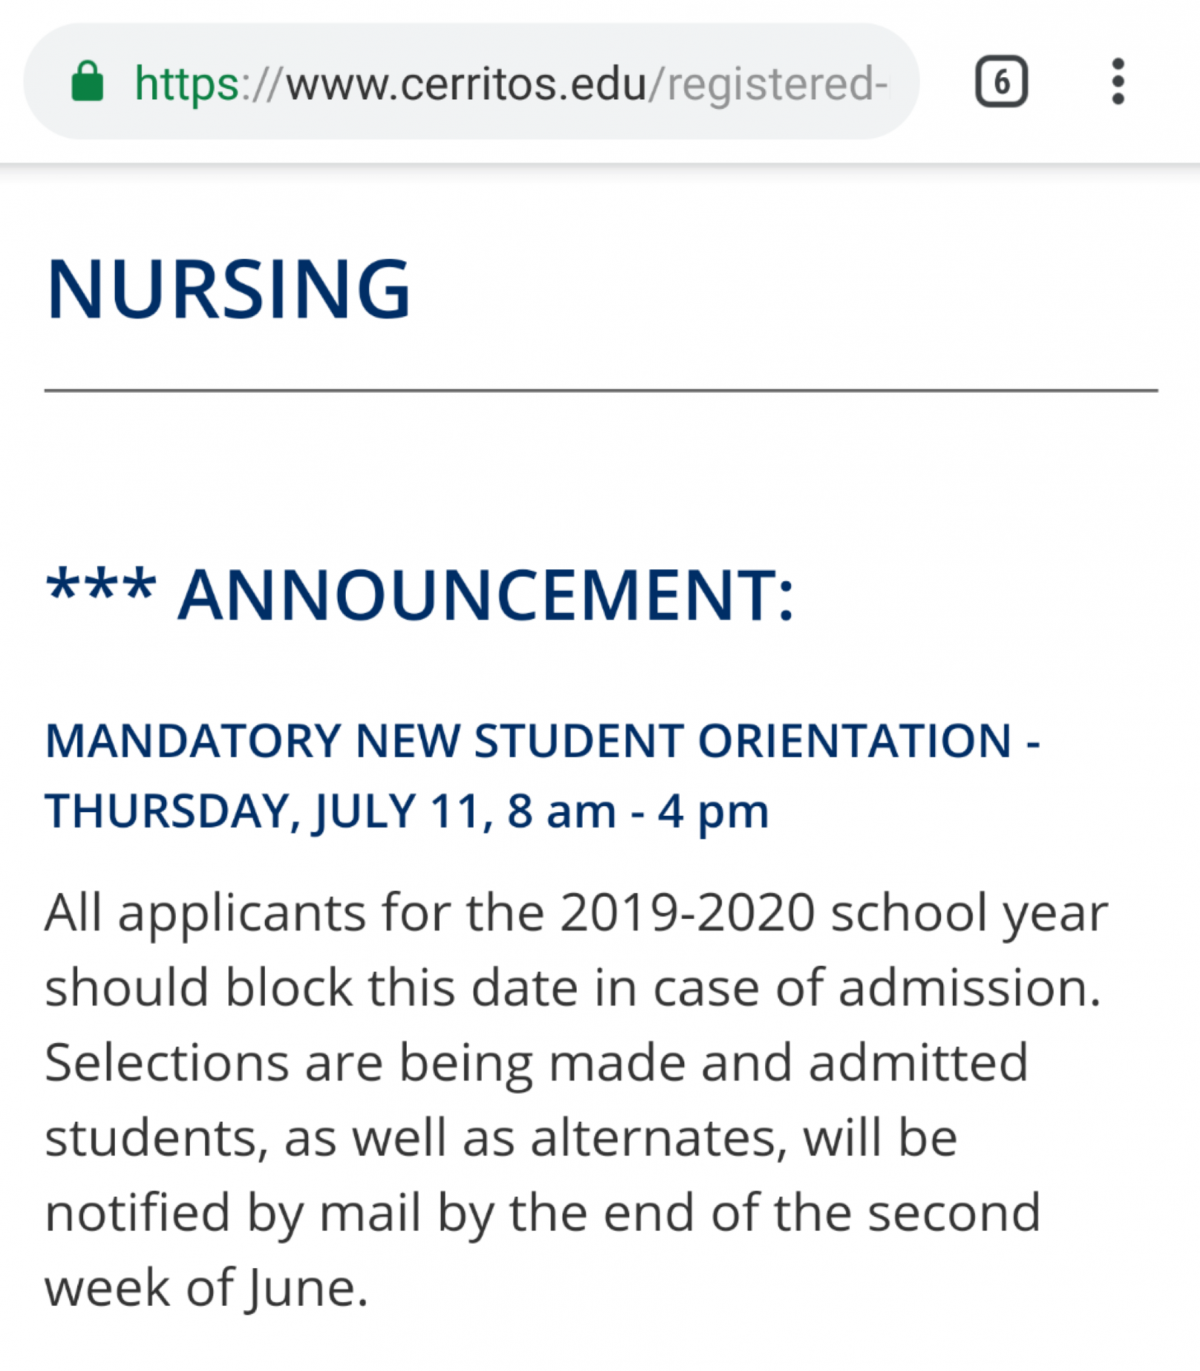1200x1371 pixels.
Task: Open the tab switcher showing 6 tabs
Action: pyautogui.click(x=1001, y=82)
